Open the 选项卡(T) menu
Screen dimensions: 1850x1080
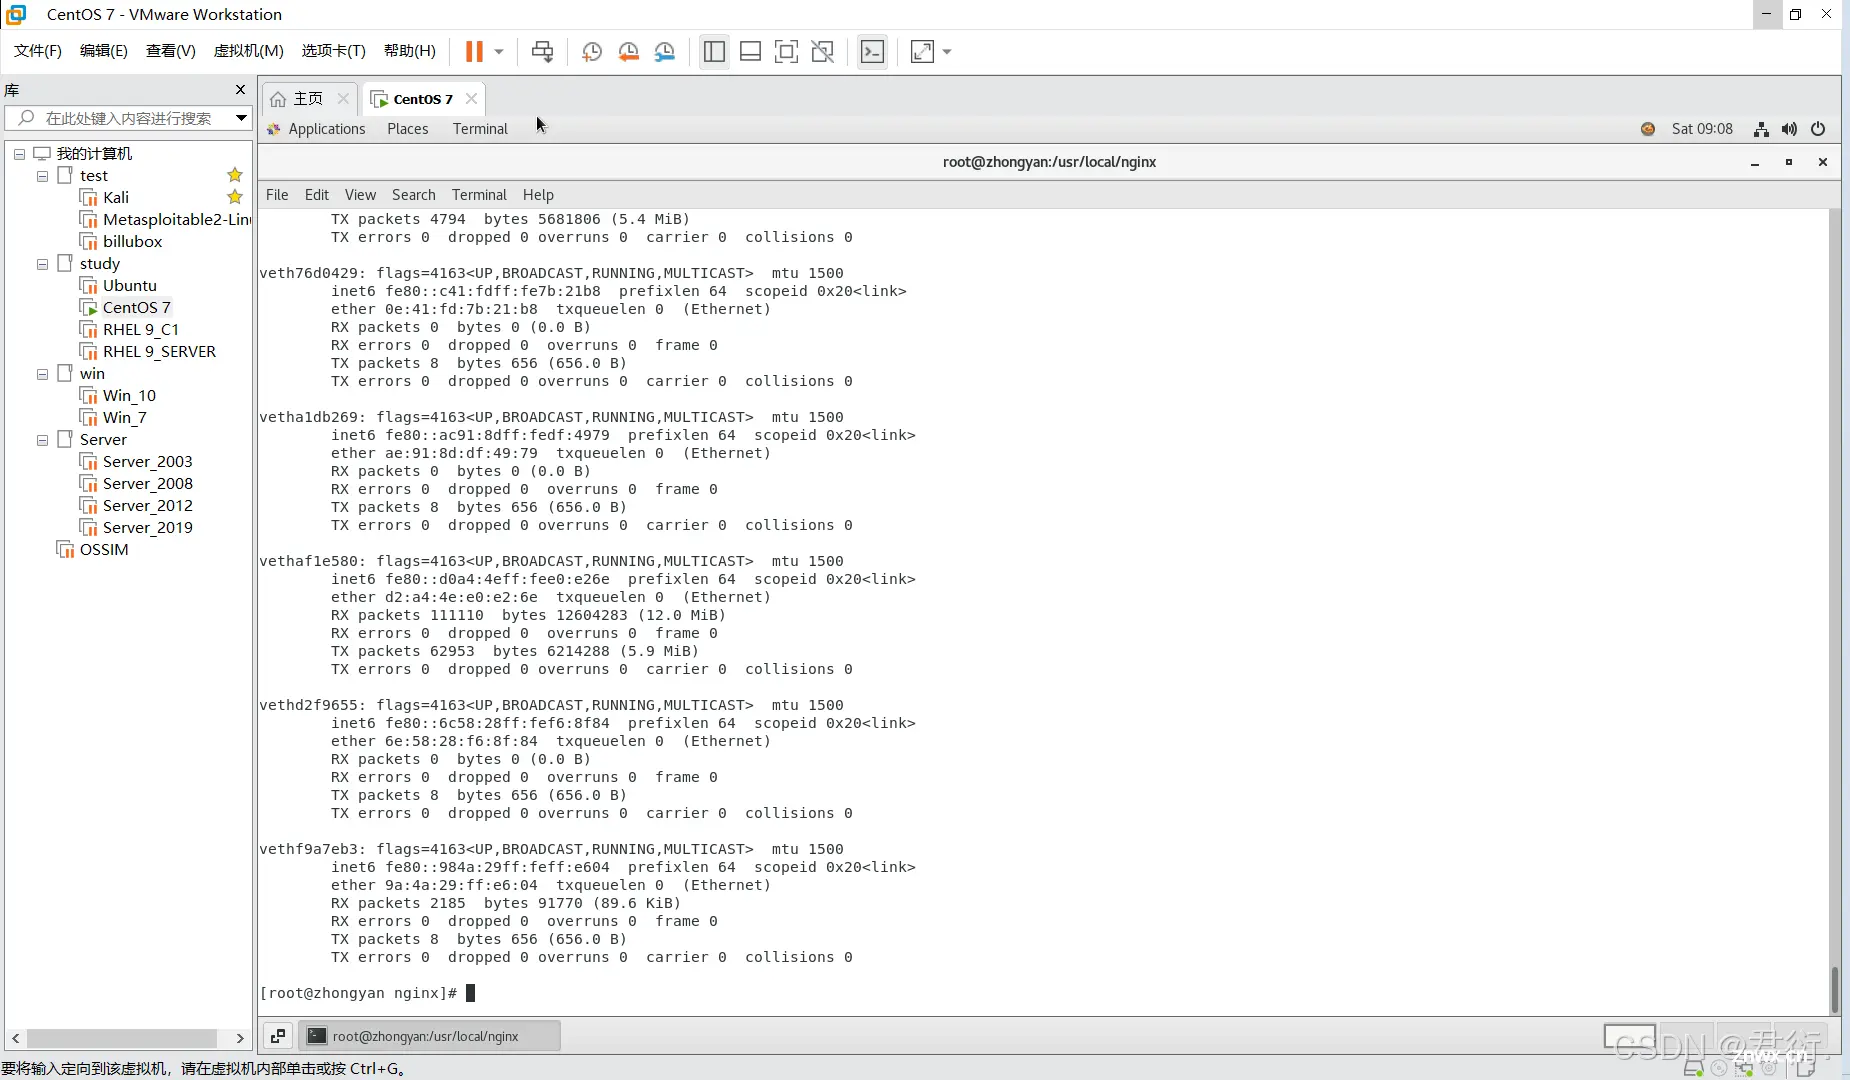[334, 51]
